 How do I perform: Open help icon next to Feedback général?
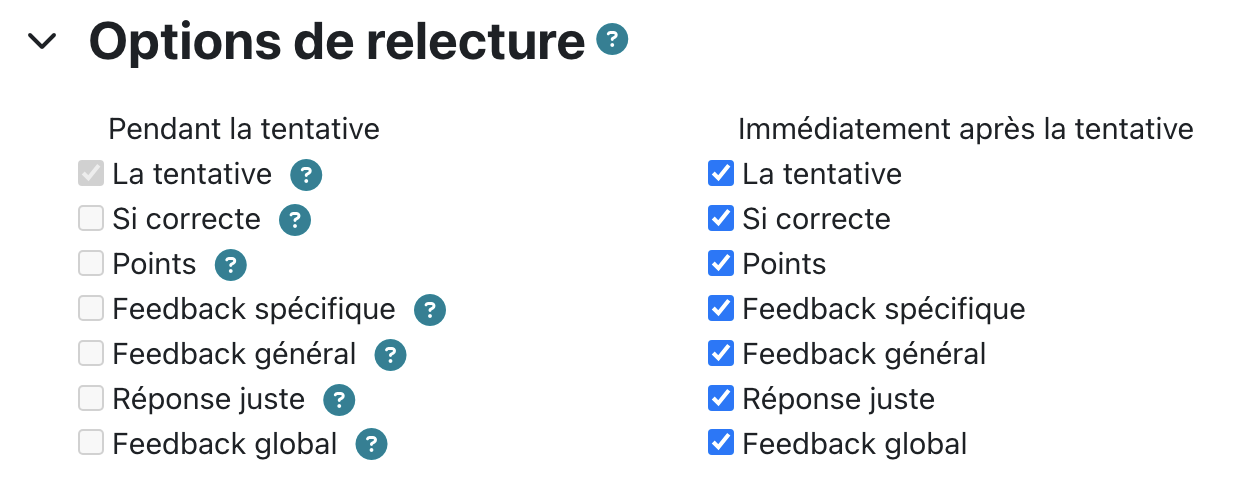391,355
